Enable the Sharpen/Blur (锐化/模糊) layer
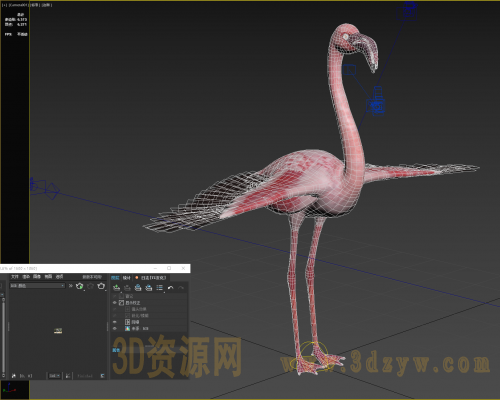This screenshot has width=500, height=400. pyautogui.click(x=115, y=315)
